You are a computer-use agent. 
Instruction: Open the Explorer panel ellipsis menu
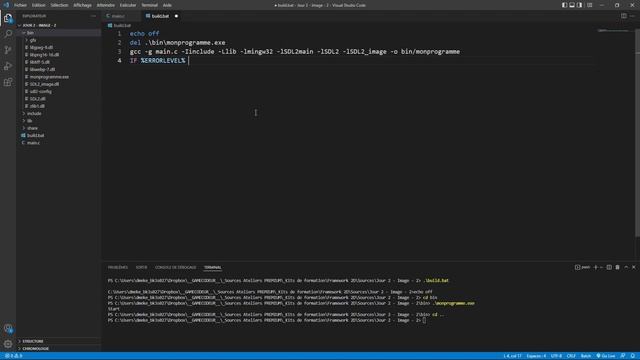point(93,16)
